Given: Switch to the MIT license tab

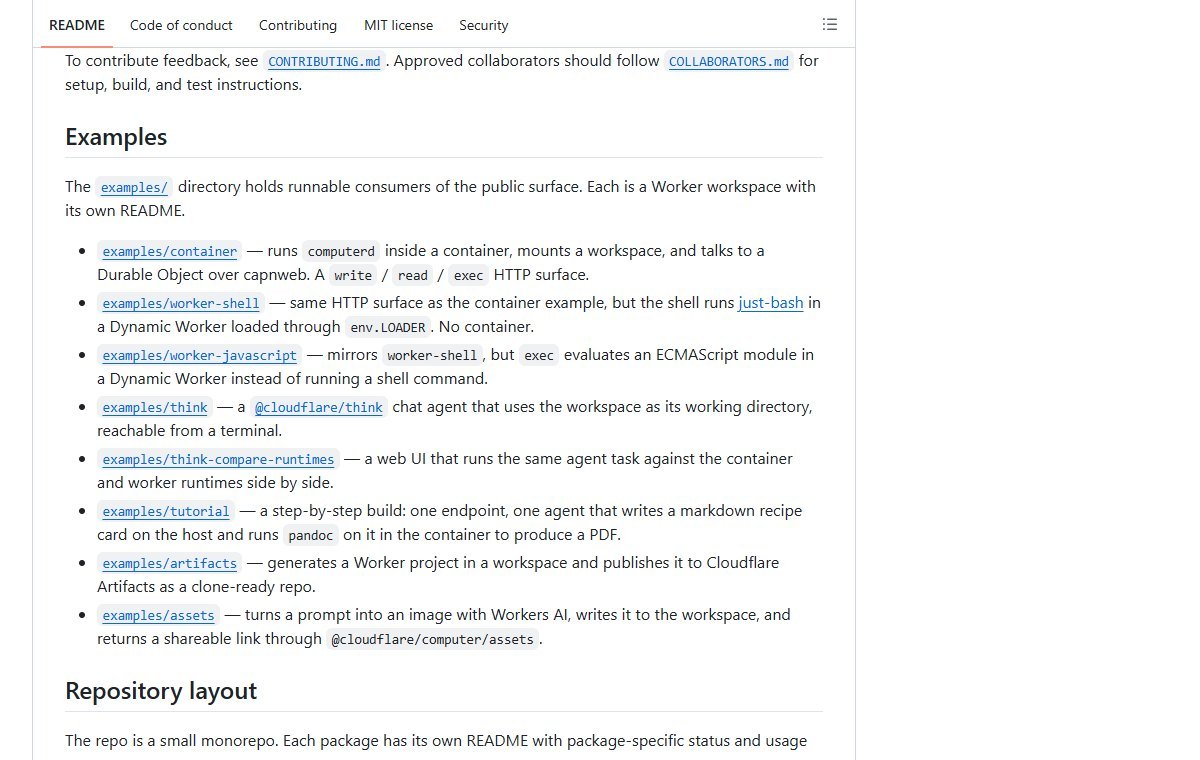Looking at the screenshot, I should pos(398,25).
